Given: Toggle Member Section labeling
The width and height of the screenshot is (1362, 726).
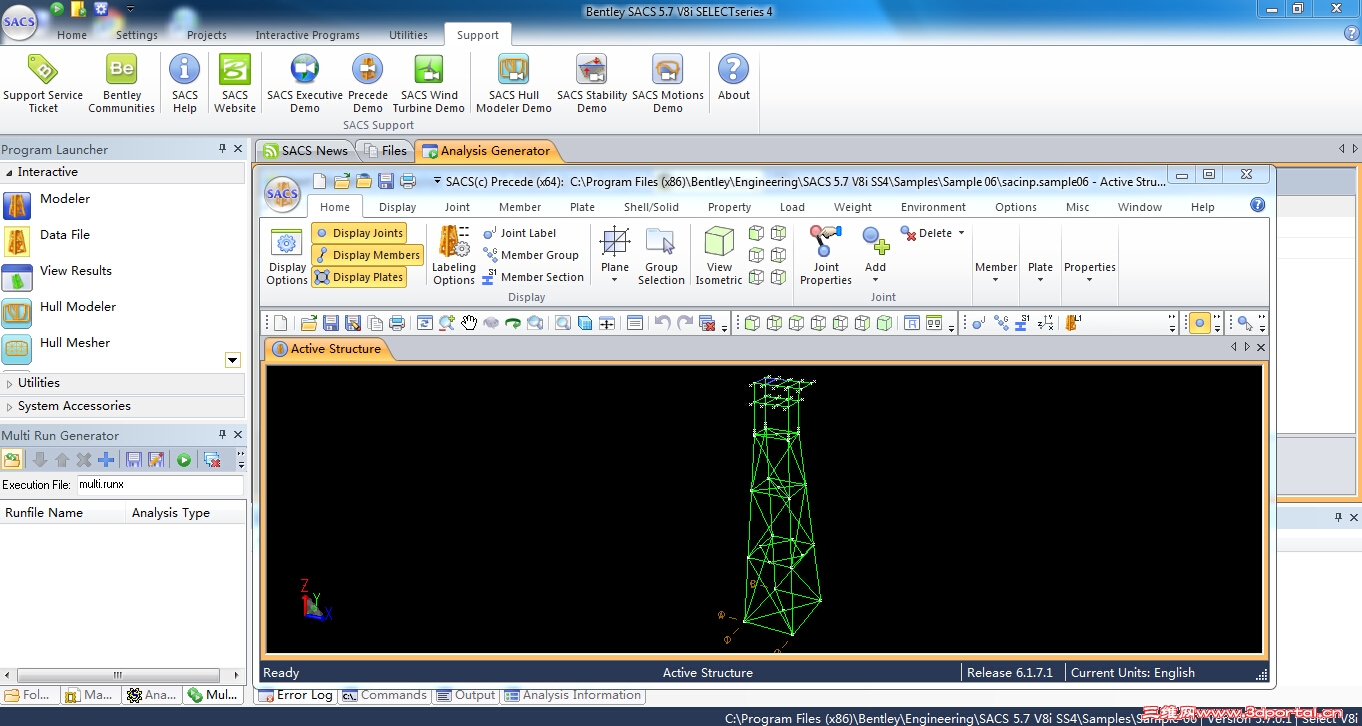Looking at the screenshot, I should (x=533, y=277).
